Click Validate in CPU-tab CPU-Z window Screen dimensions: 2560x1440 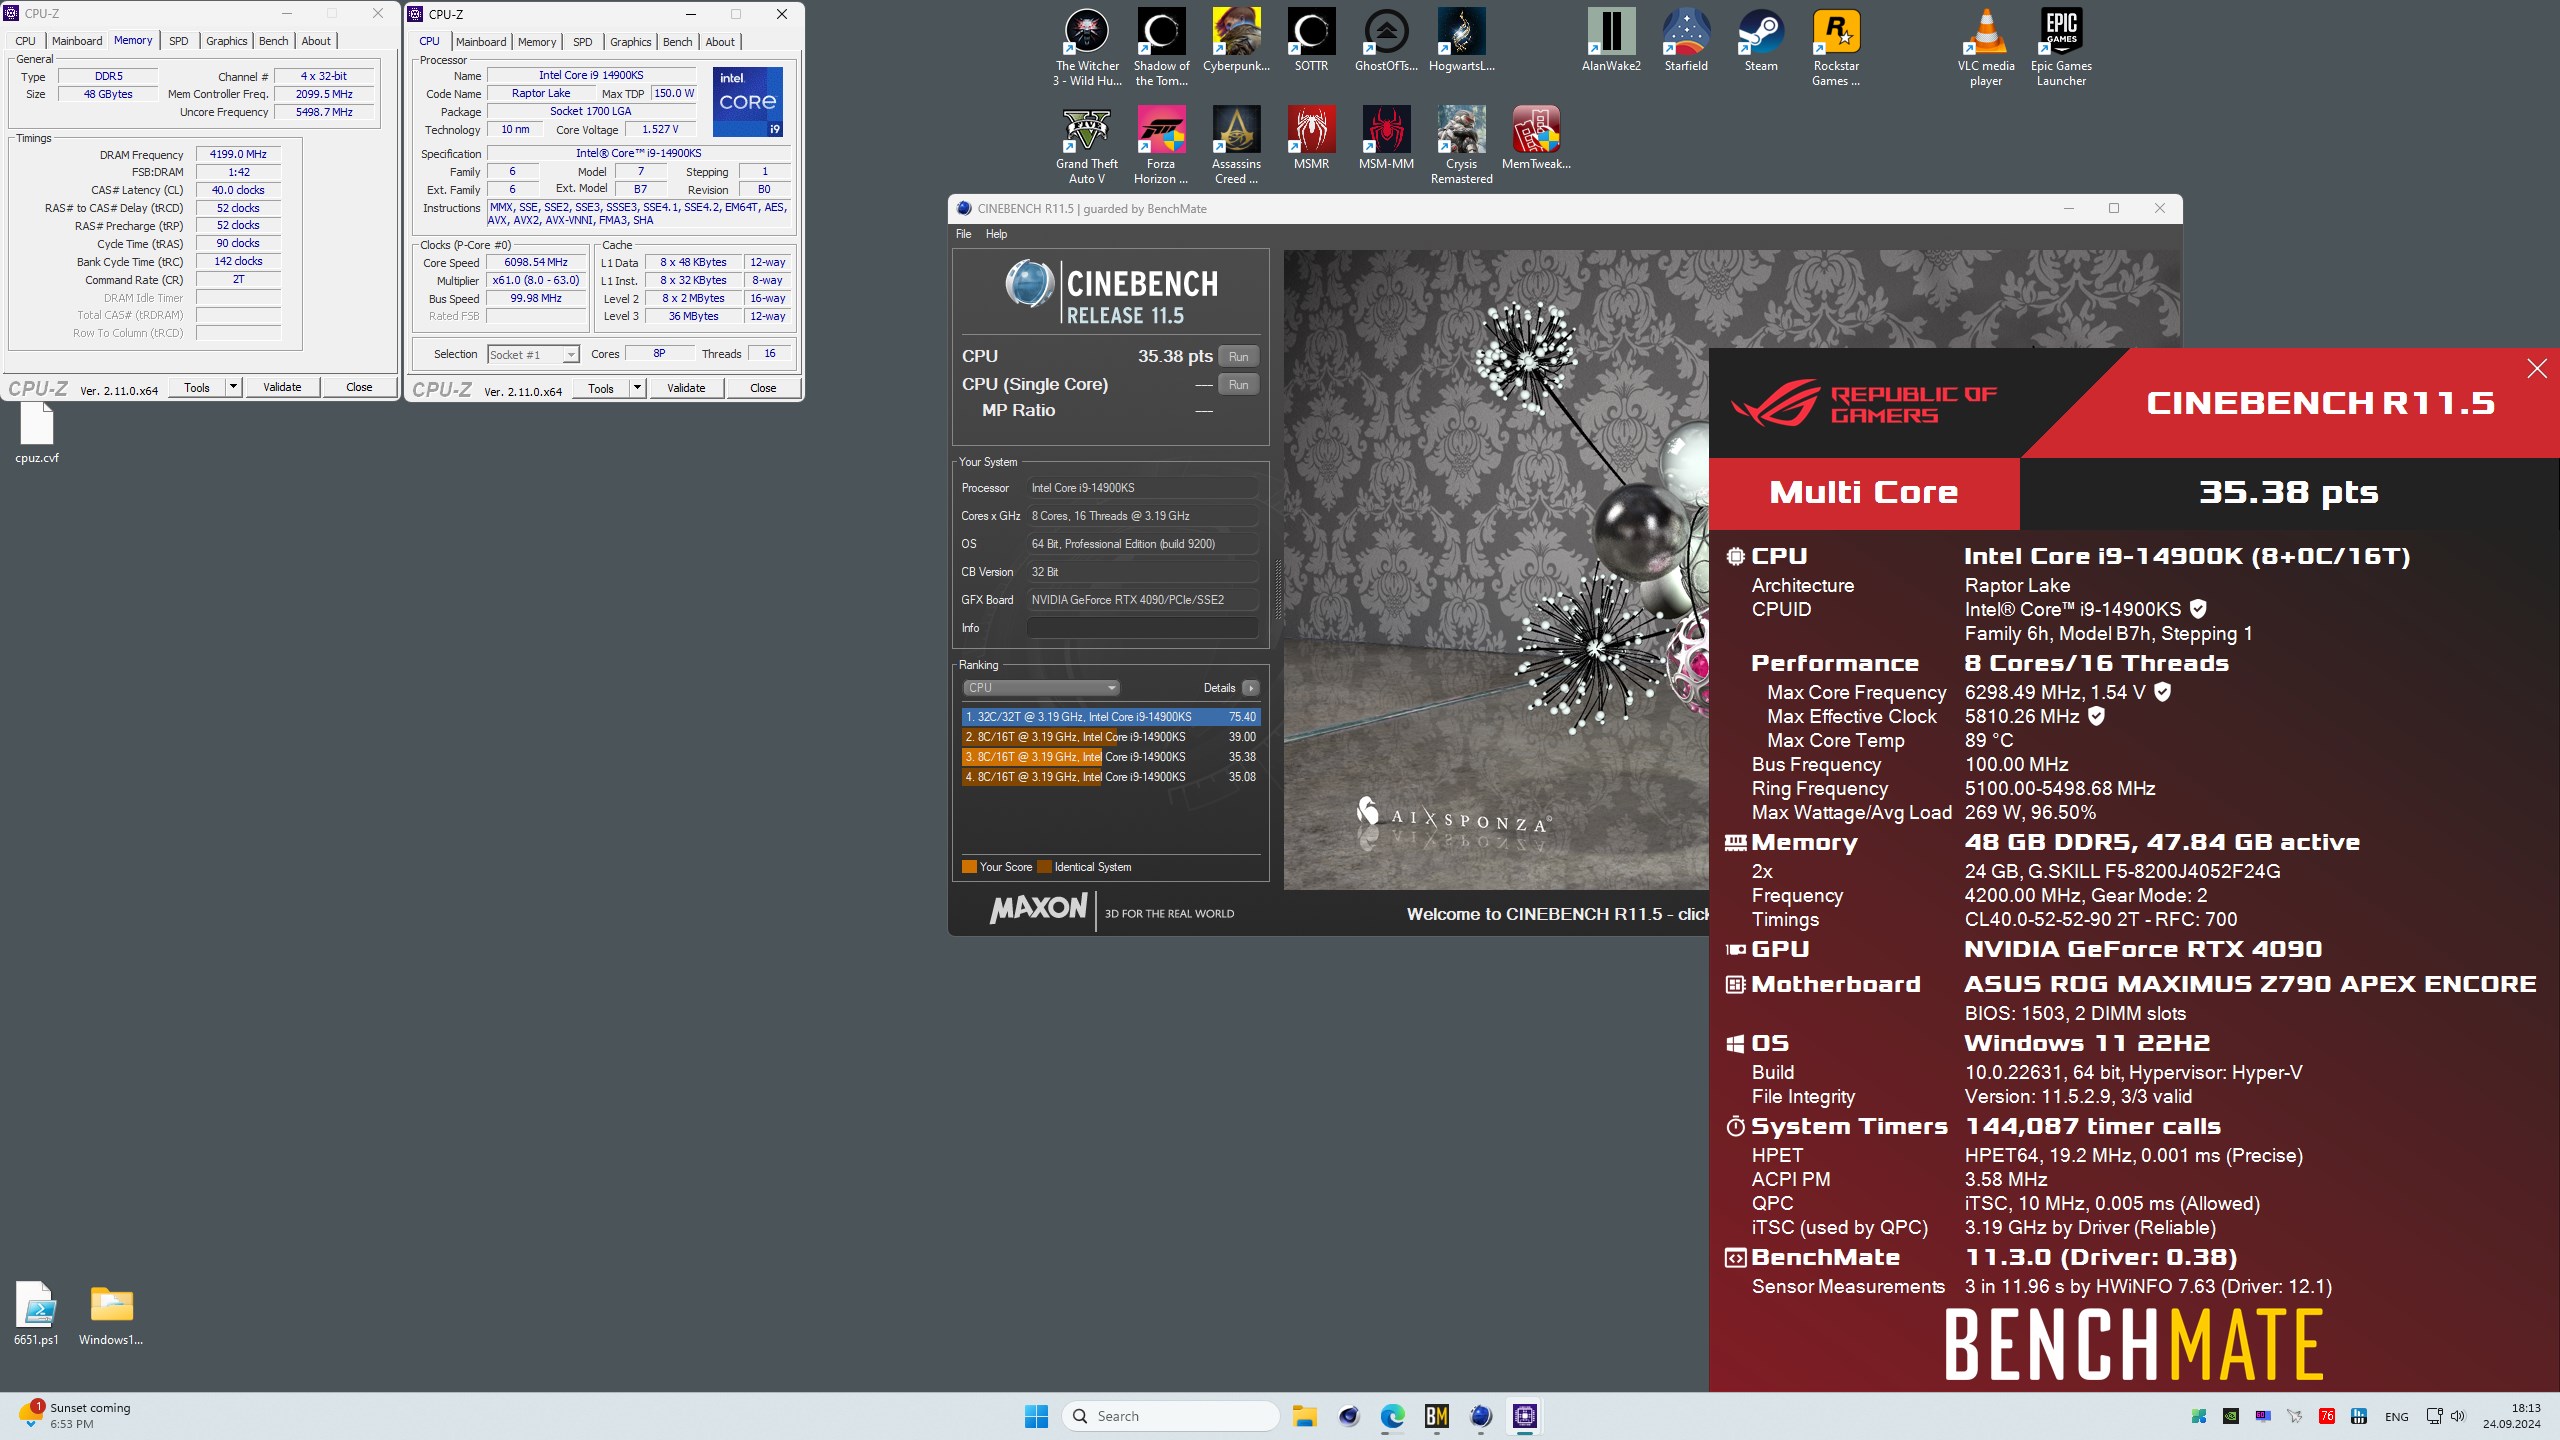coord(686,388)
